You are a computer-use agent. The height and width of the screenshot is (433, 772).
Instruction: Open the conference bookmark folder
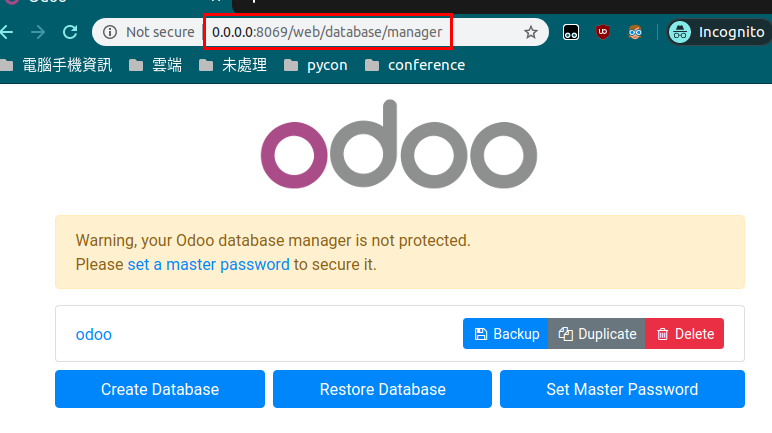point(415,65)
